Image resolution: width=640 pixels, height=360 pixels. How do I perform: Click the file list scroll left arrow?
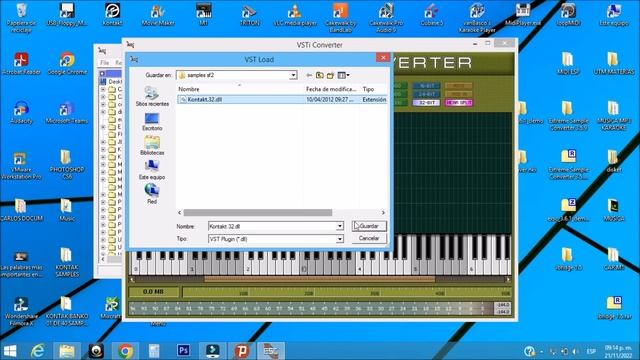click(x=180, y=213)
